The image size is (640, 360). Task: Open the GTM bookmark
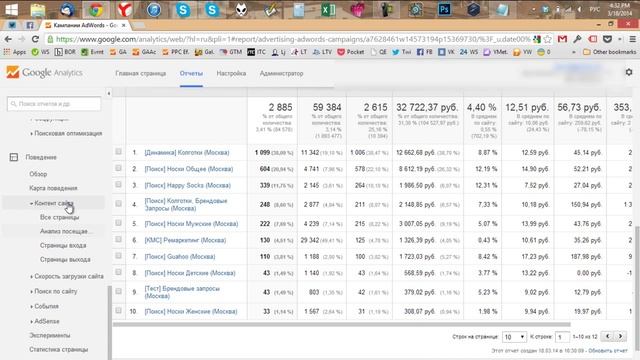click(231, 52)
